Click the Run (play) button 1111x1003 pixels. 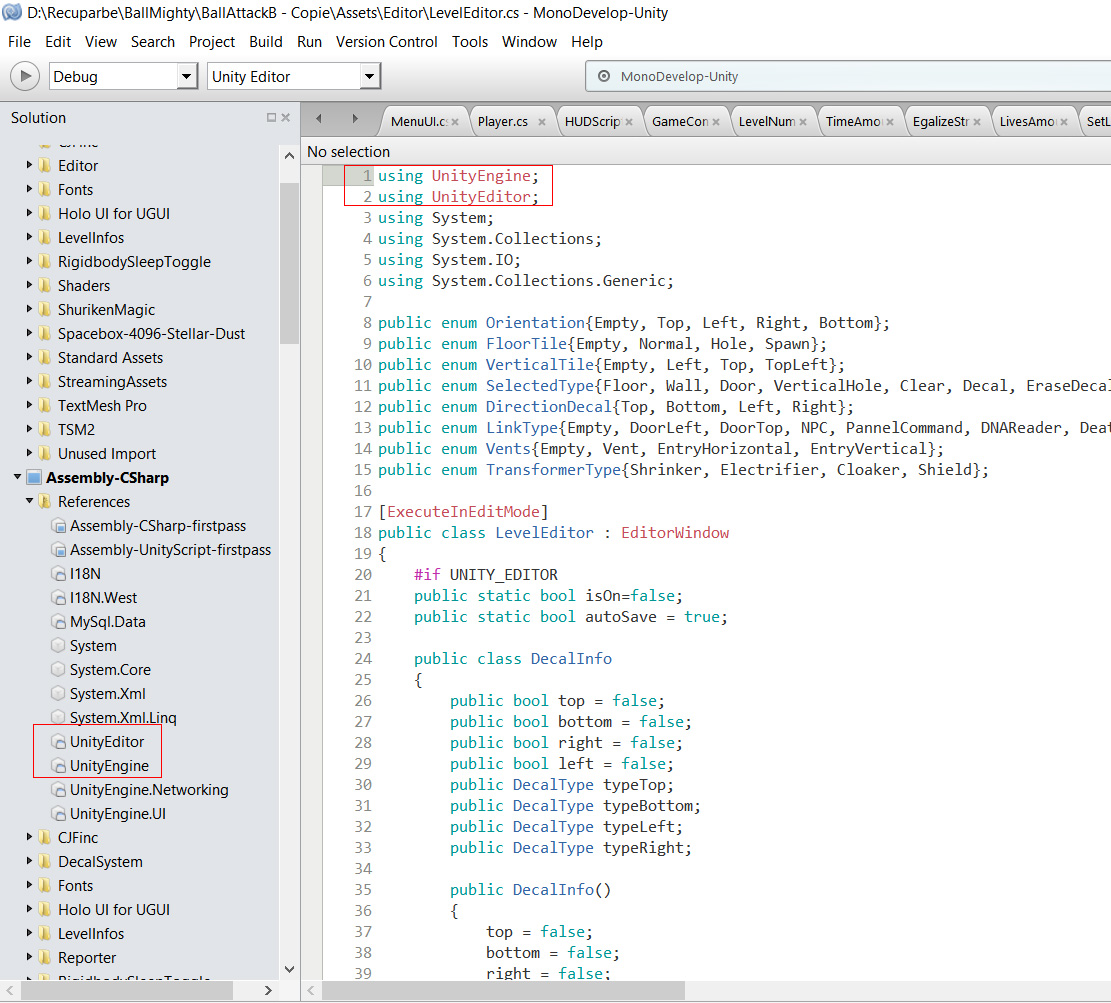tap(24, 76)
